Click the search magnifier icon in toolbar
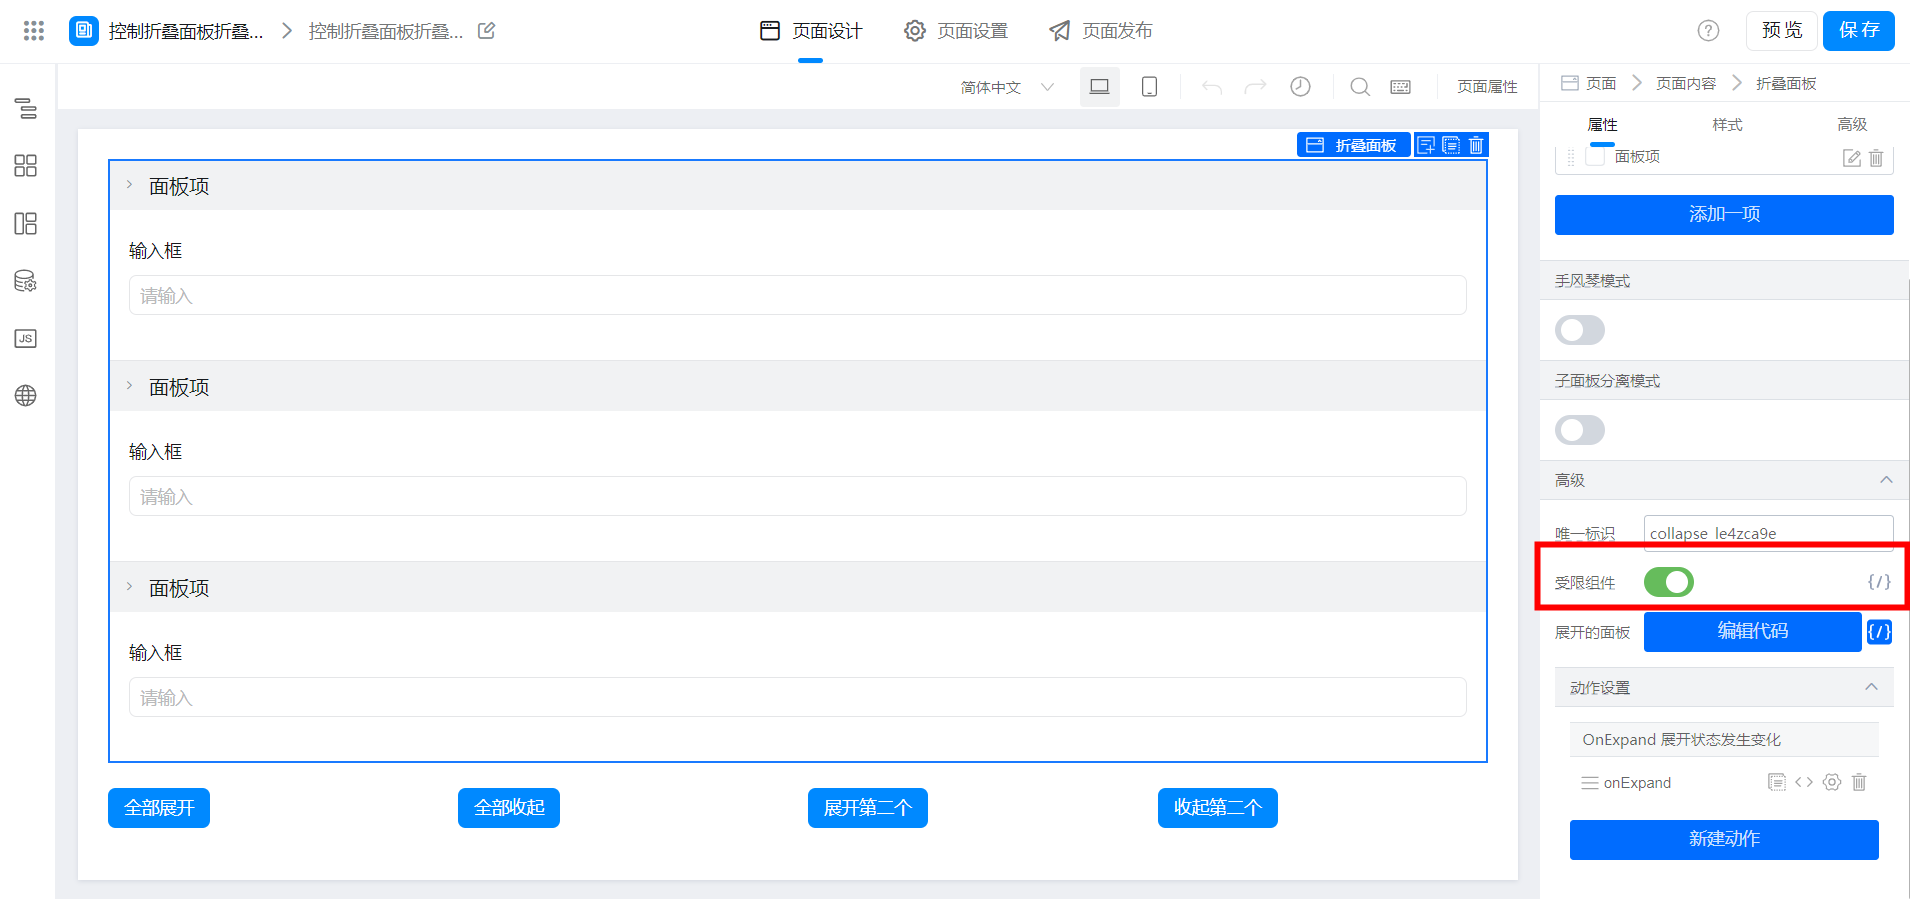 1360,87
